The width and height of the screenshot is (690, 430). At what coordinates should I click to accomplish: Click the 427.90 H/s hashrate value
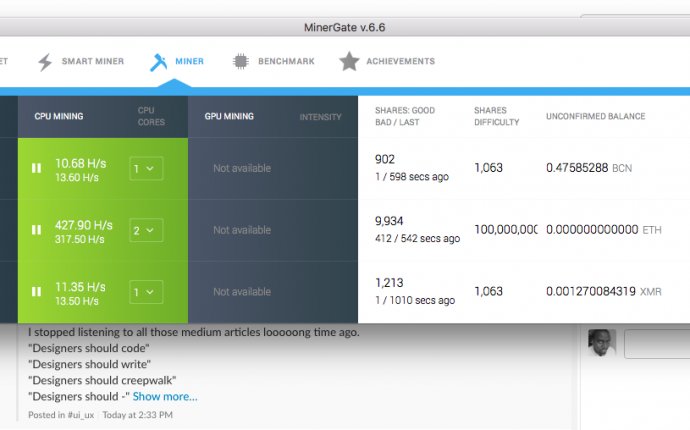pyautogui.click(x=84, y=225)
